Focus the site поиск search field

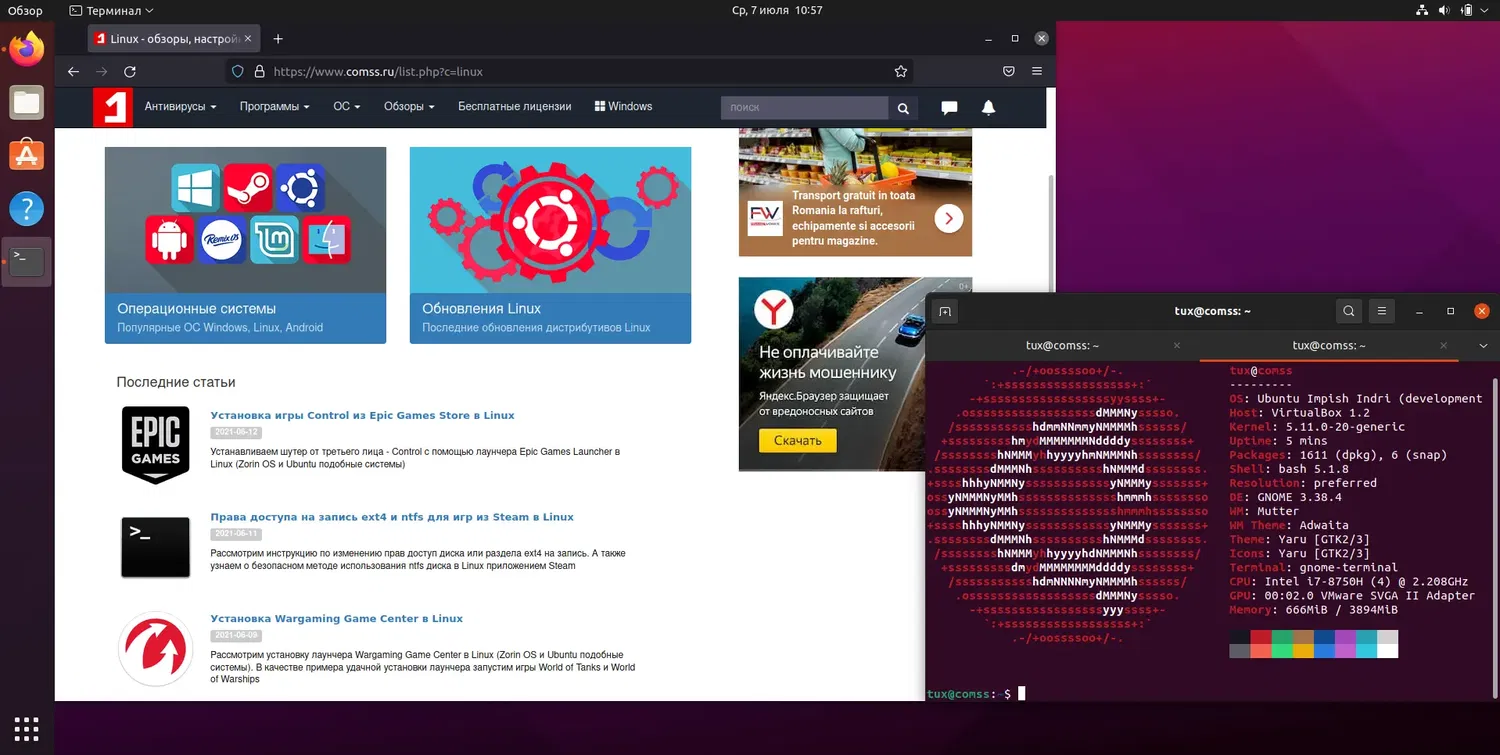point(804,108)
